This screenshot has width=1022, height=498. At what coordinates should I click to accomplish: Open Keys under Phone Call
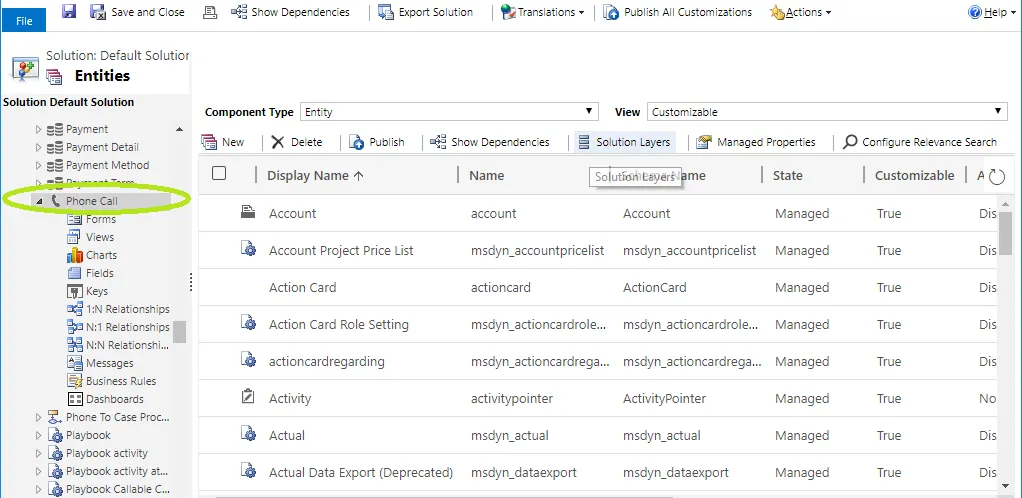pyautogui.click(x=96, y=291)
